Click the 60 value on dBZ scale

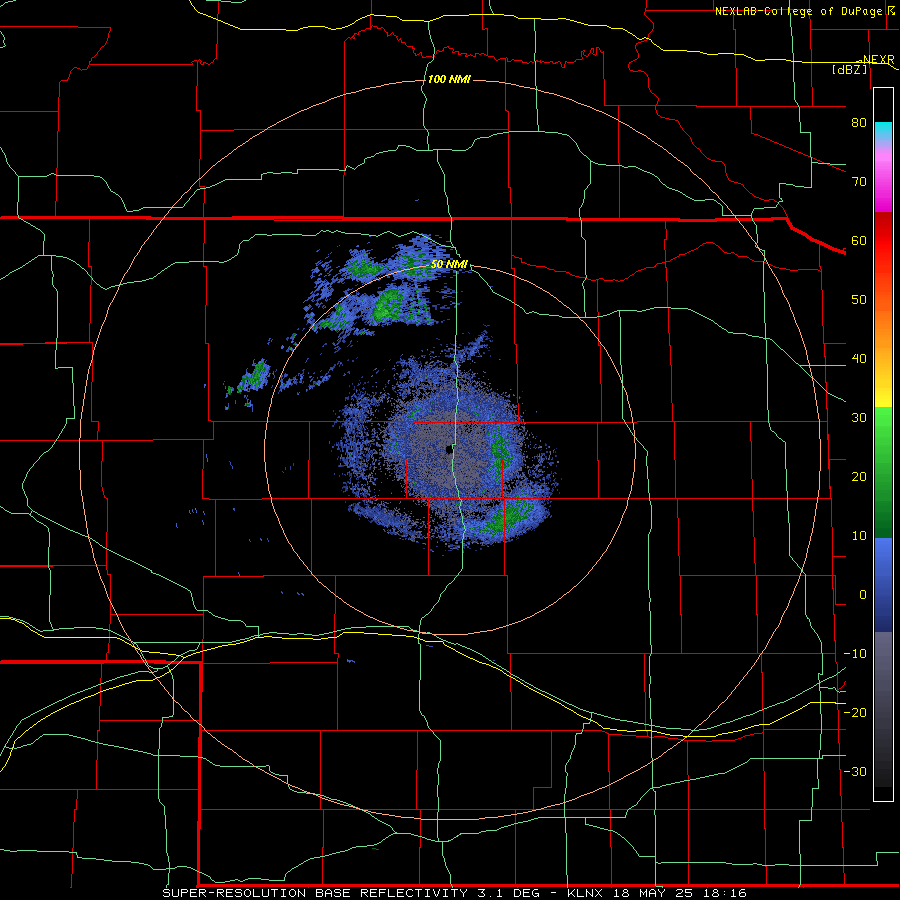pyautogui.click(x=859, y=241)
